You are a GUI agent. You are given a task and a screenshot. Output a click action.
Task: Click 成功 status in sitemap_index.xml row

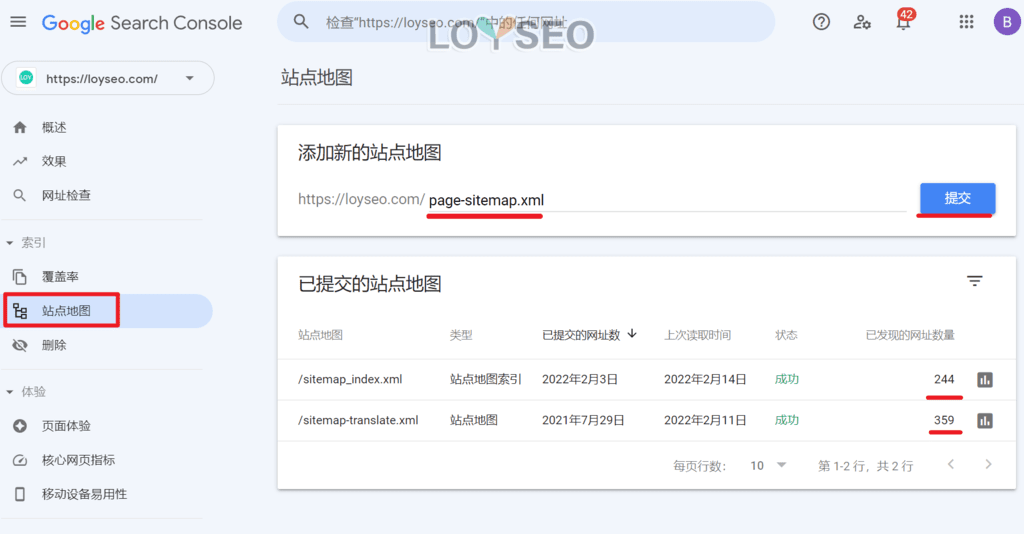786,379
